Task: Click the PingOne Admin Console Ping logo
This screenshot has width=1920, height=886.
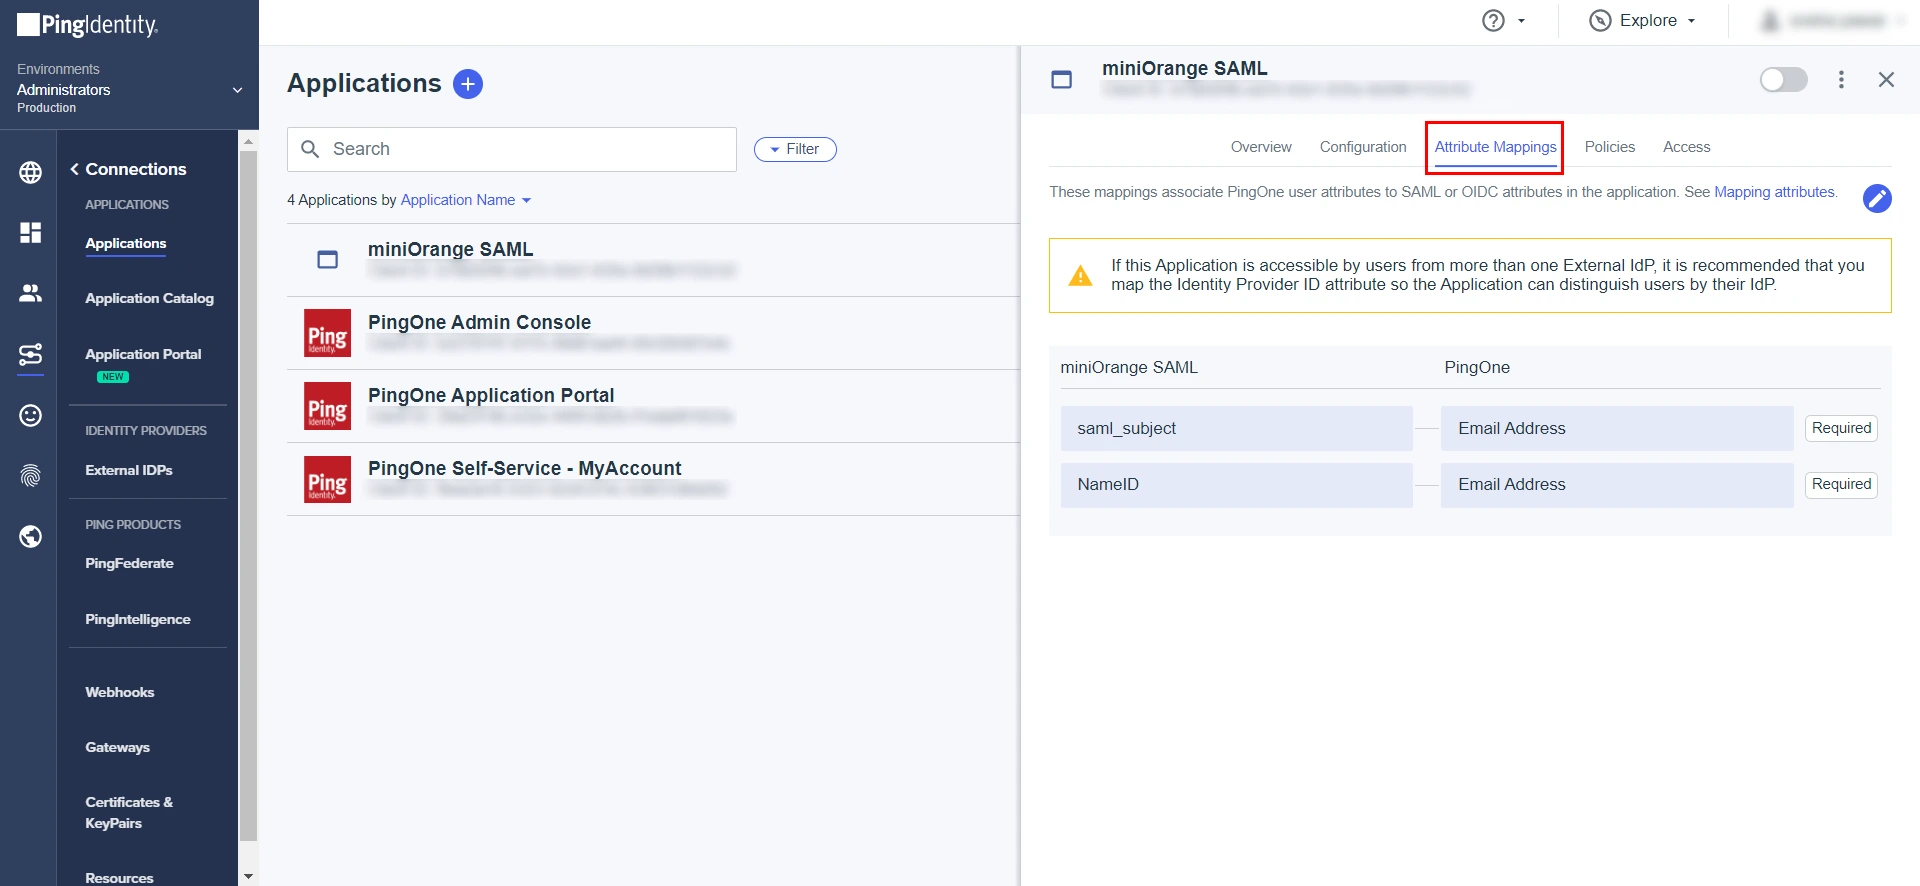Action: click(x=328, y=333)
